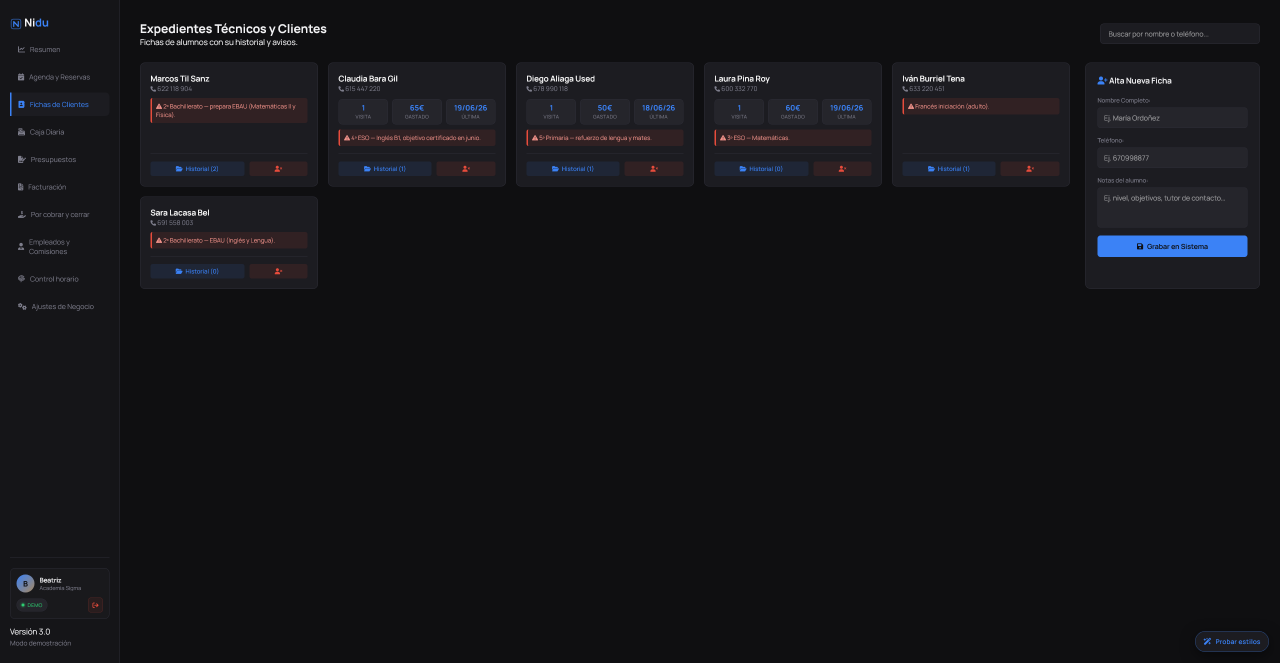View Historial (1) for Diego Aliaga Used
The width and height of the screenshot is (1280, 663).
[573, 169]
